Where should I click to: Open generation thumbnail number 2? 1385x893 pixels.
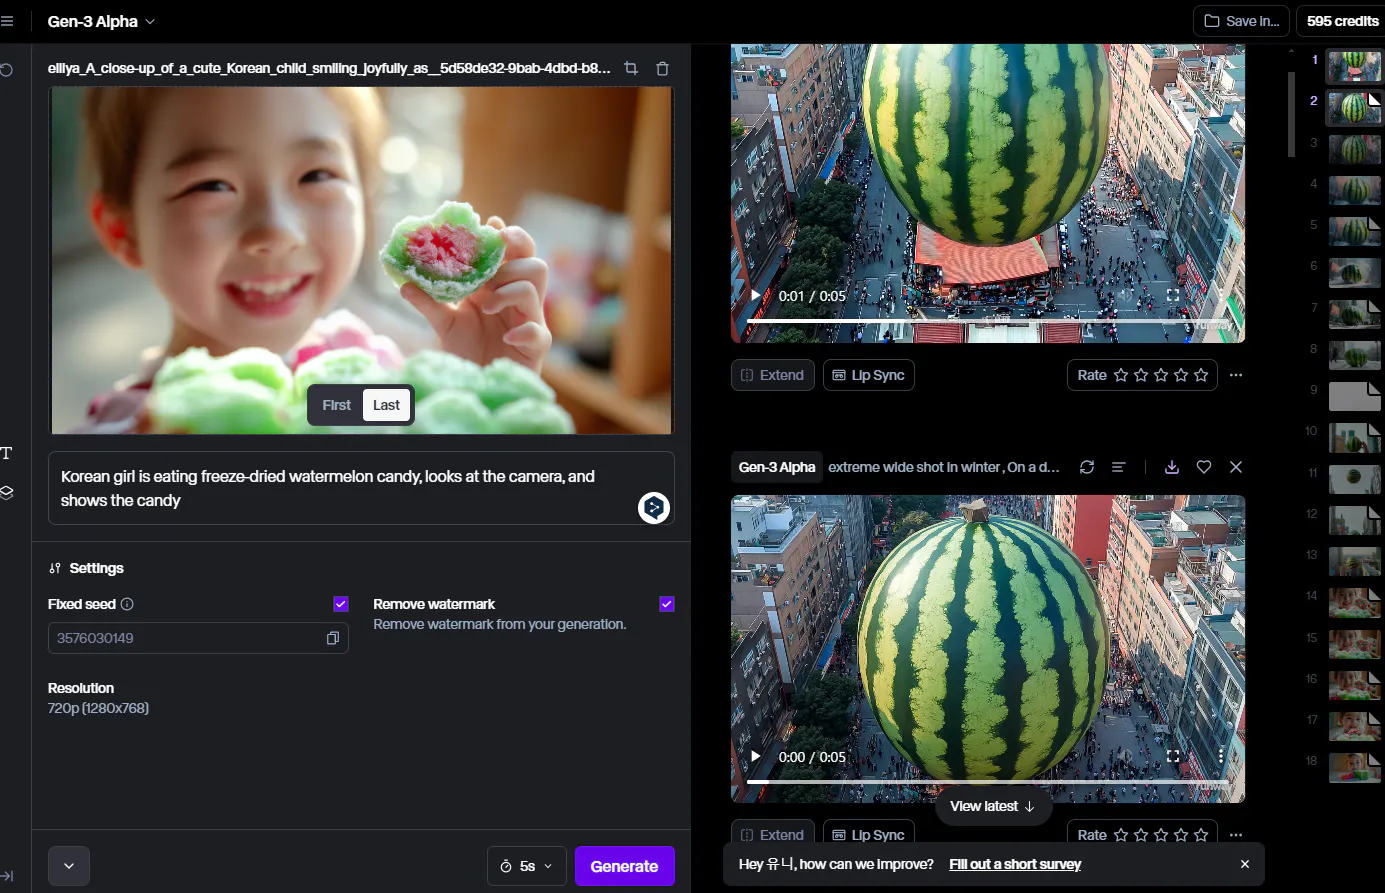(x=1354, y=107)
